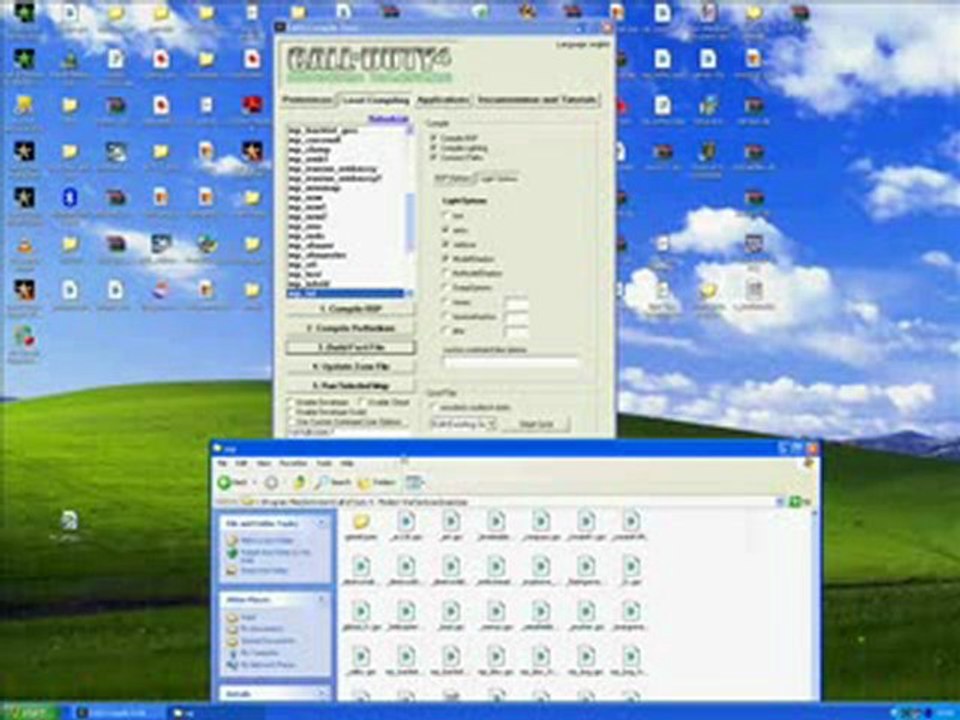The height and width of the screenshot is (720, 960).
Task: Toggle the Compile Lighting checkbox
Action: tap(434, 148)
